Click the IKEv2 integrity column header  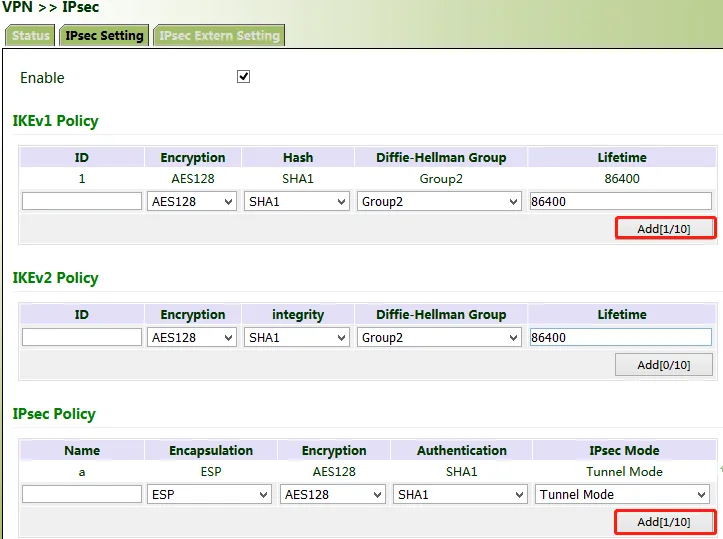pyautogui.click(x=298, y=314)
